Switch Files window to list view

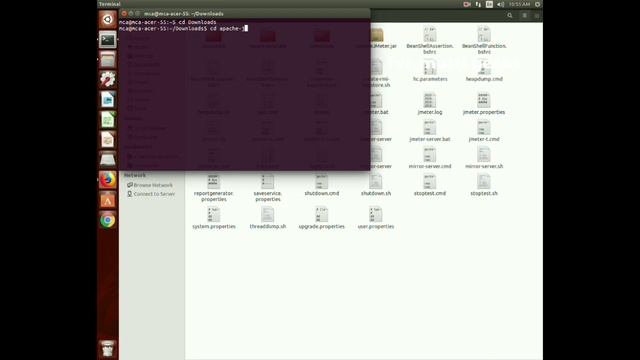tap(524, 16)
